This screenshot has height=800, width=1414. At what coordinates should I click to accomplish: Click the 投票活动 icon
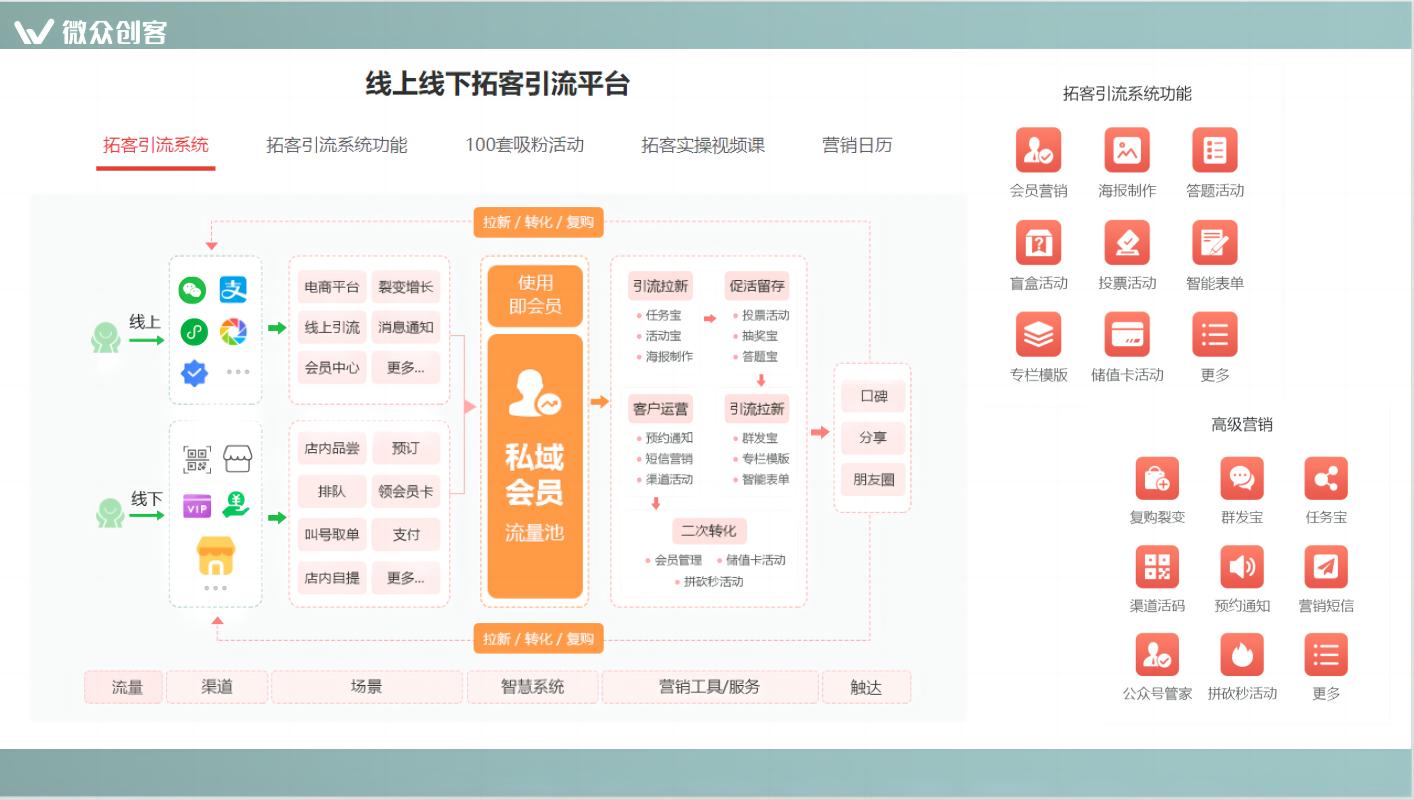[1127, 242]
